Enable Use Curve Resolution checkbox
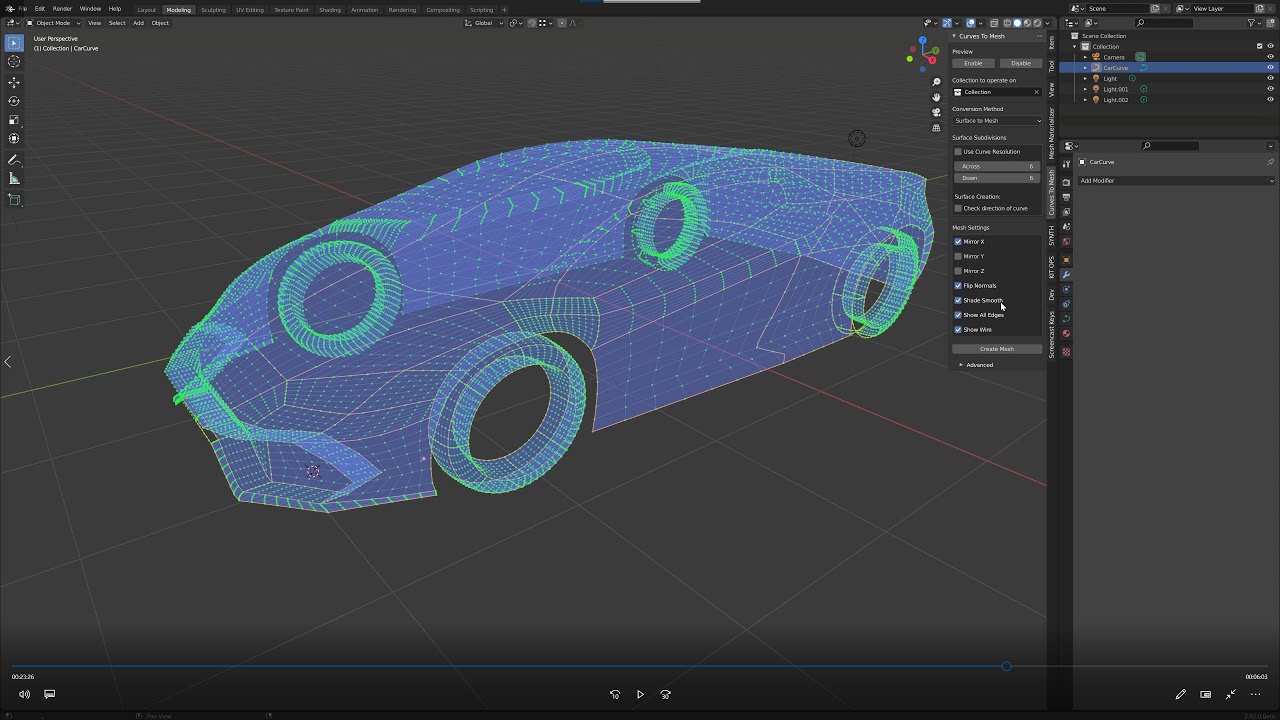Image resolution: width=1280 pixels, height=720 pixels. pyautogui.click(x=958, y=152)
